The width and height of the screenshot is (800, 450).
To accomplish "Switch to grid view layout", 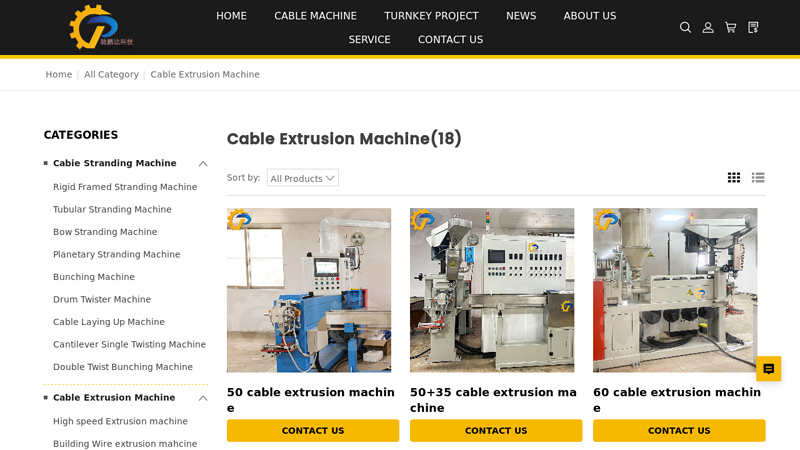I will (734, 178).
